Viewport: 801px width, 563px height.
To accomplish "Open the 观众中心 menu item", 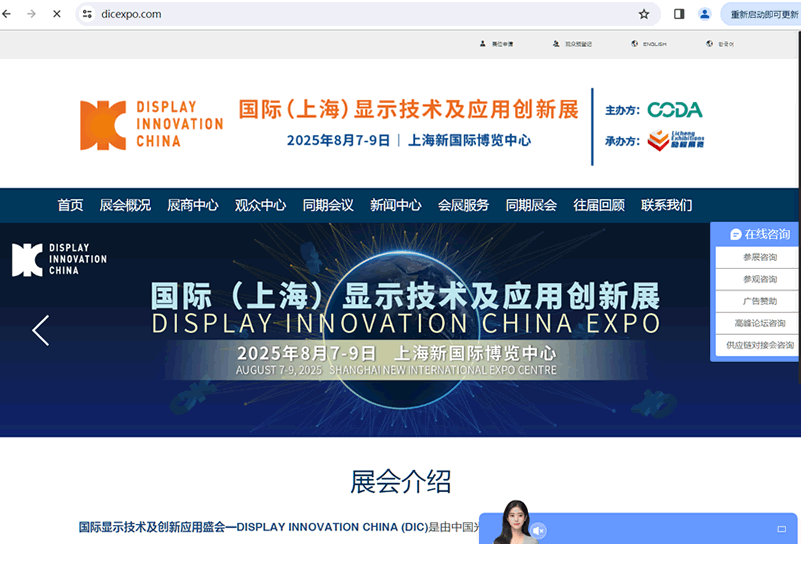I will tap(260, 205).
